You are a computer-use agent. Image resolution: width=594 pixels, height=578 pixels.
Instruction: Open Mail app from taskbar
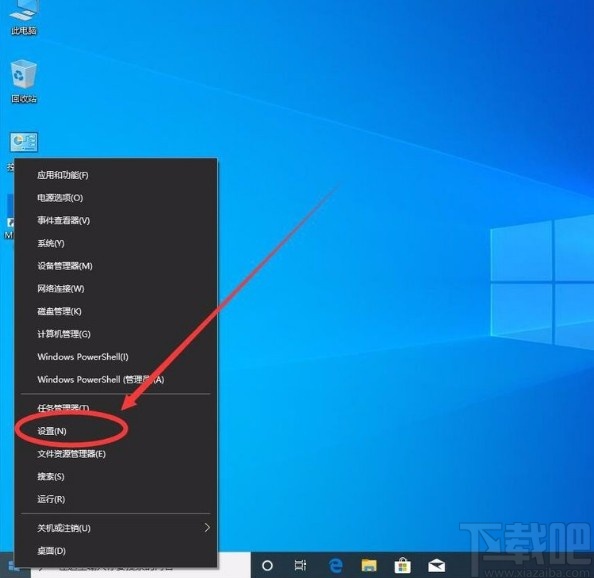click(436, 566)
